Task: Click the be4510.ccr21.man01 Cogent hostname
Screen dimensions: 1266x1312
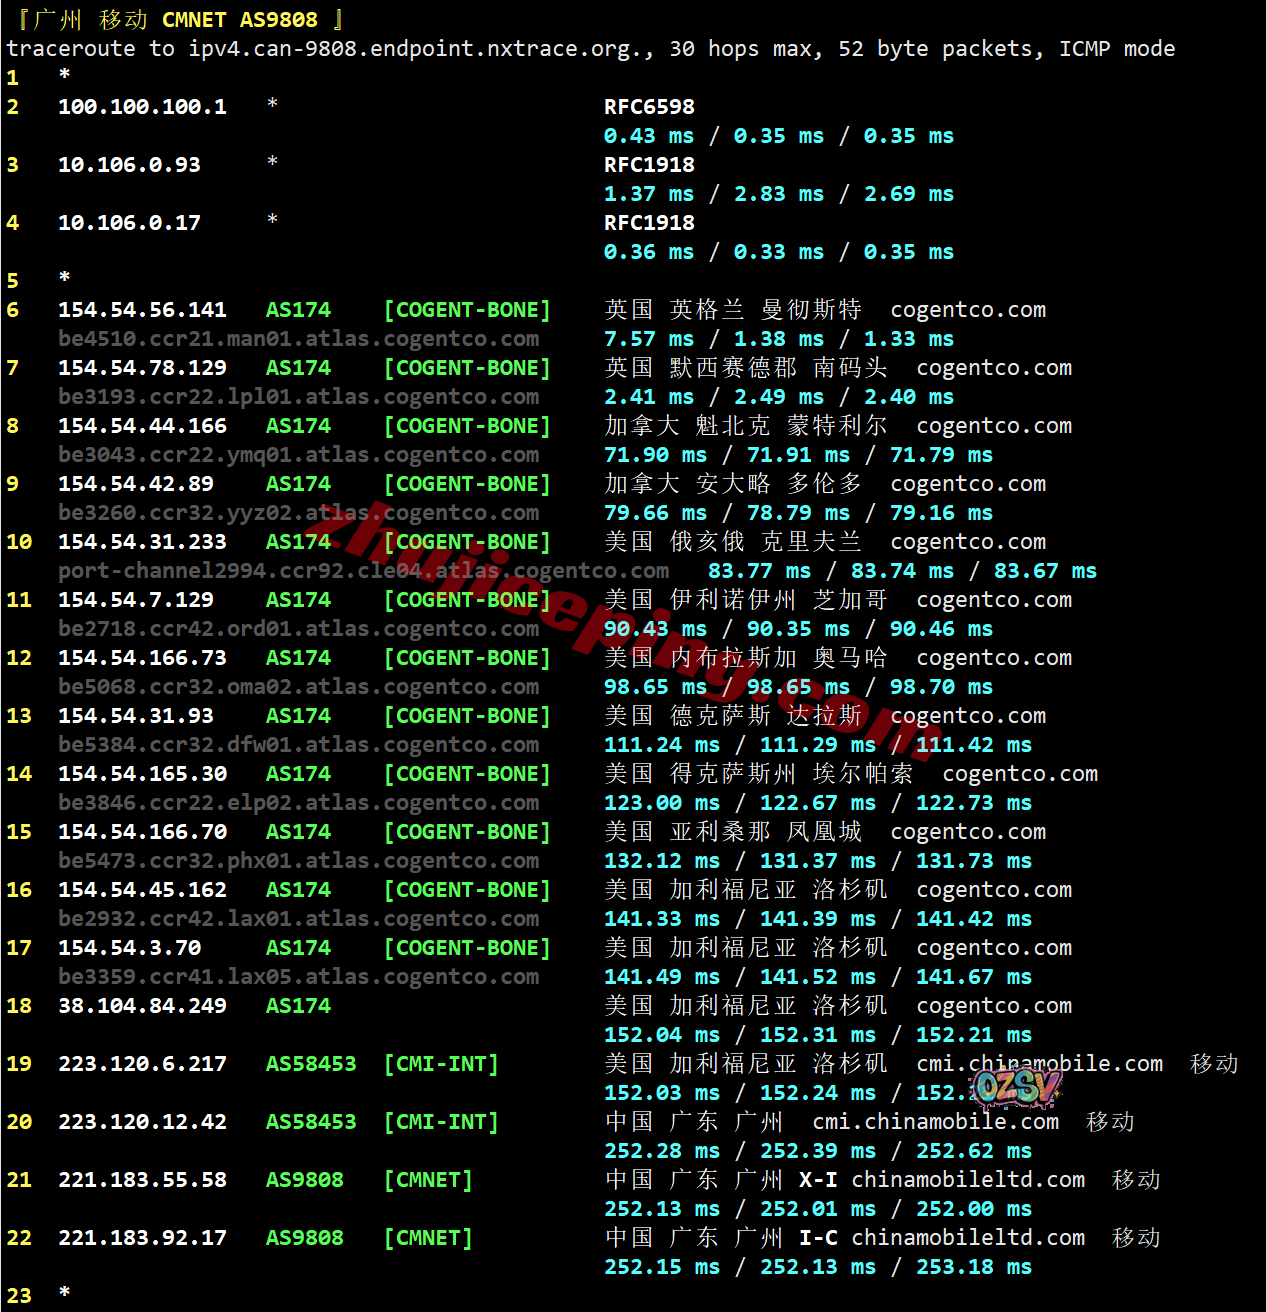Action: [x=298, y=339]
